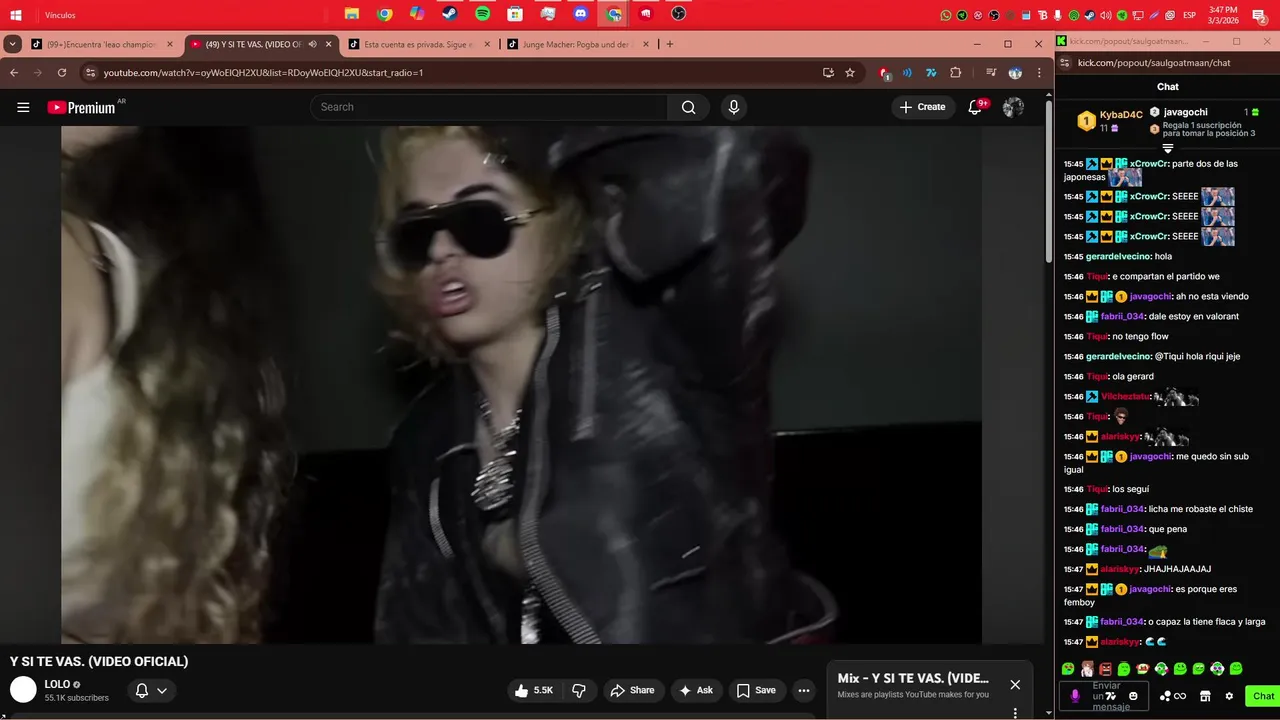Focus the YouTube search field
This screenshot has width=1280, height=720.
(489, 107)
